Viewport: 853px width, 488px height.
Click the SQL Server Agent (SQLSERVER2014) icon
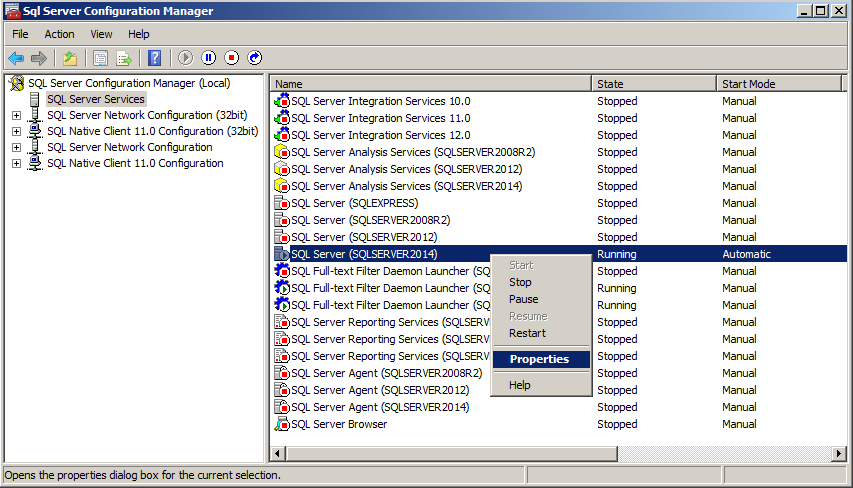pos(282,406)
